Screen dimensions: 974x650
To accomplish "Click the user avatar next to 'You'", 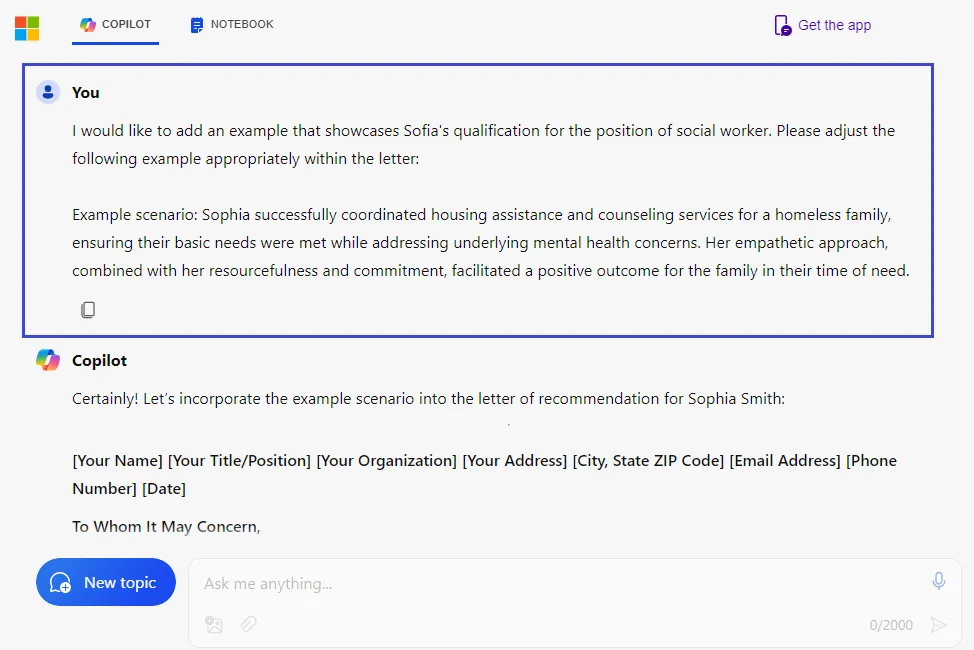I will [48, 91].
